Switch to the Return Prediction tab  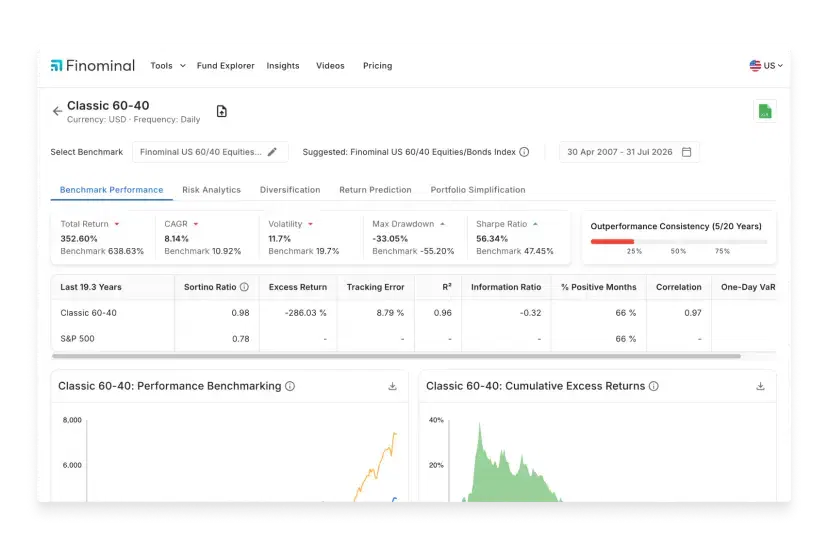pos(375,190)
